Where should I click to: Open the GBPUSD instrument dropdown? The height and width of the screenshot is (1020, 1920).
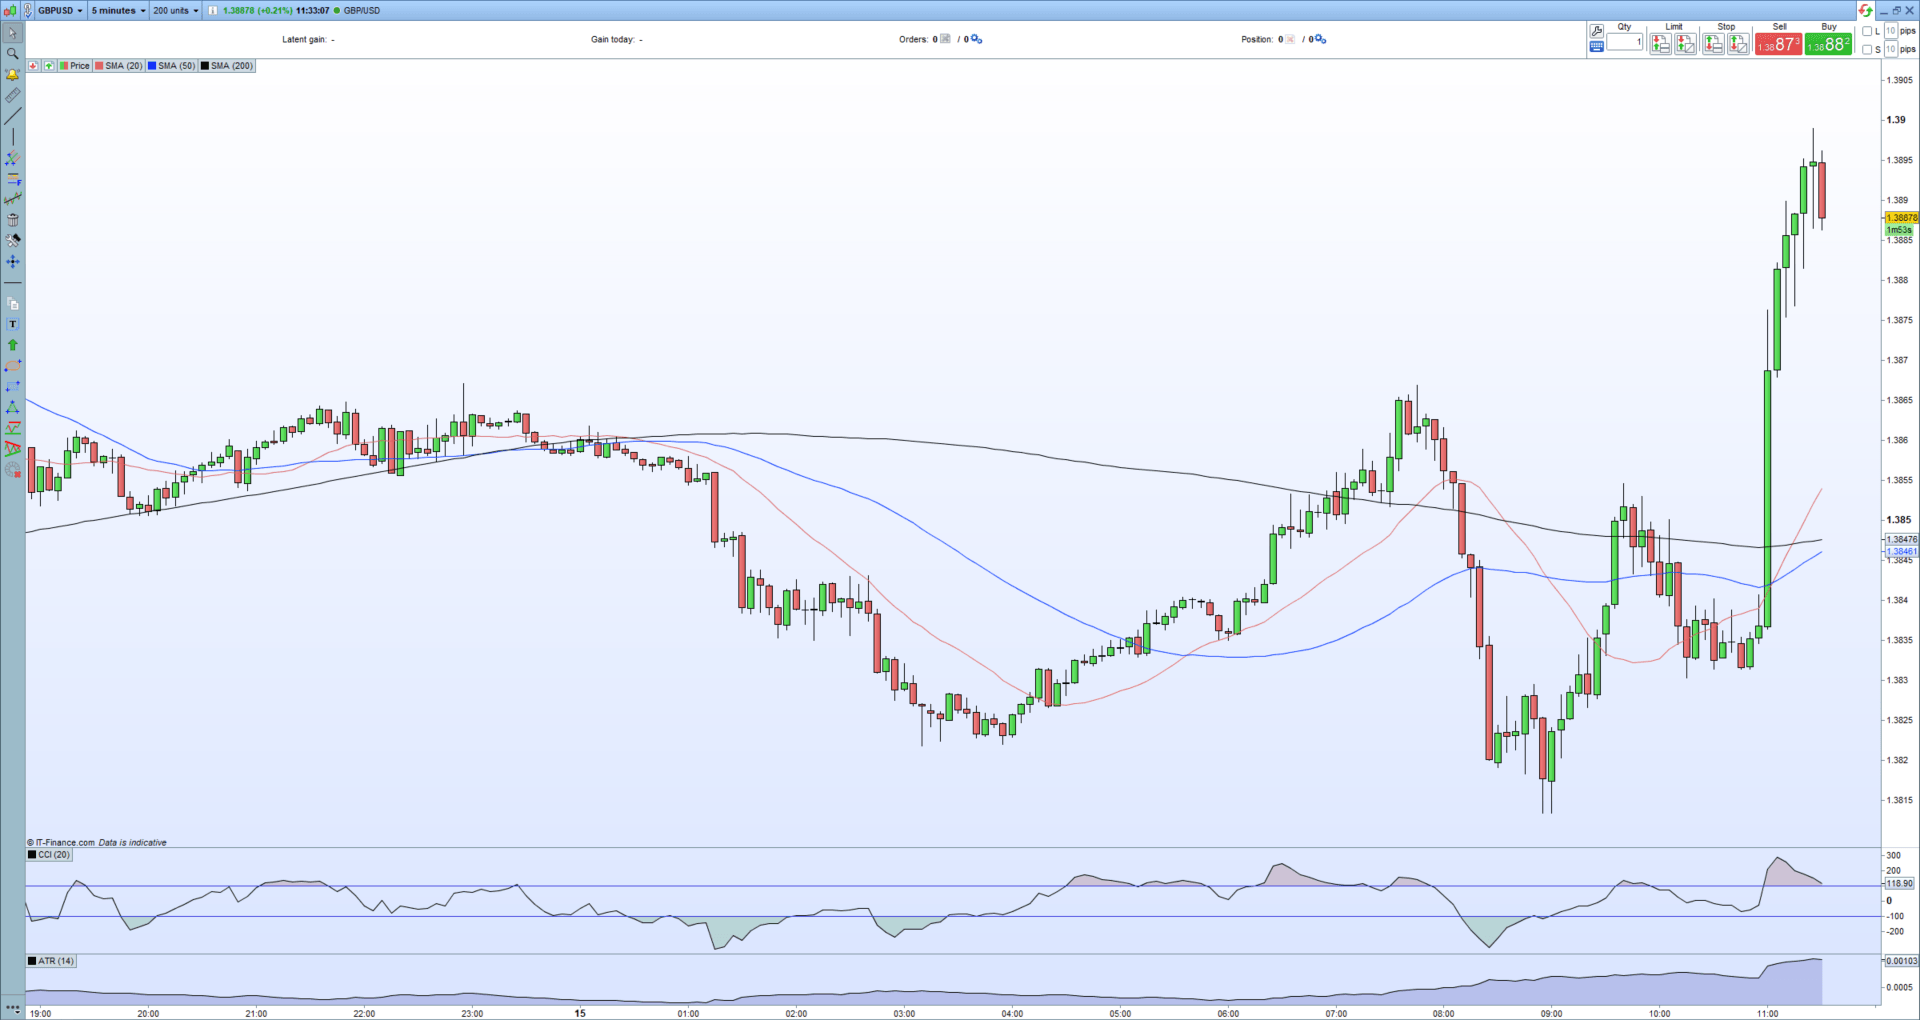pos(61,10)
